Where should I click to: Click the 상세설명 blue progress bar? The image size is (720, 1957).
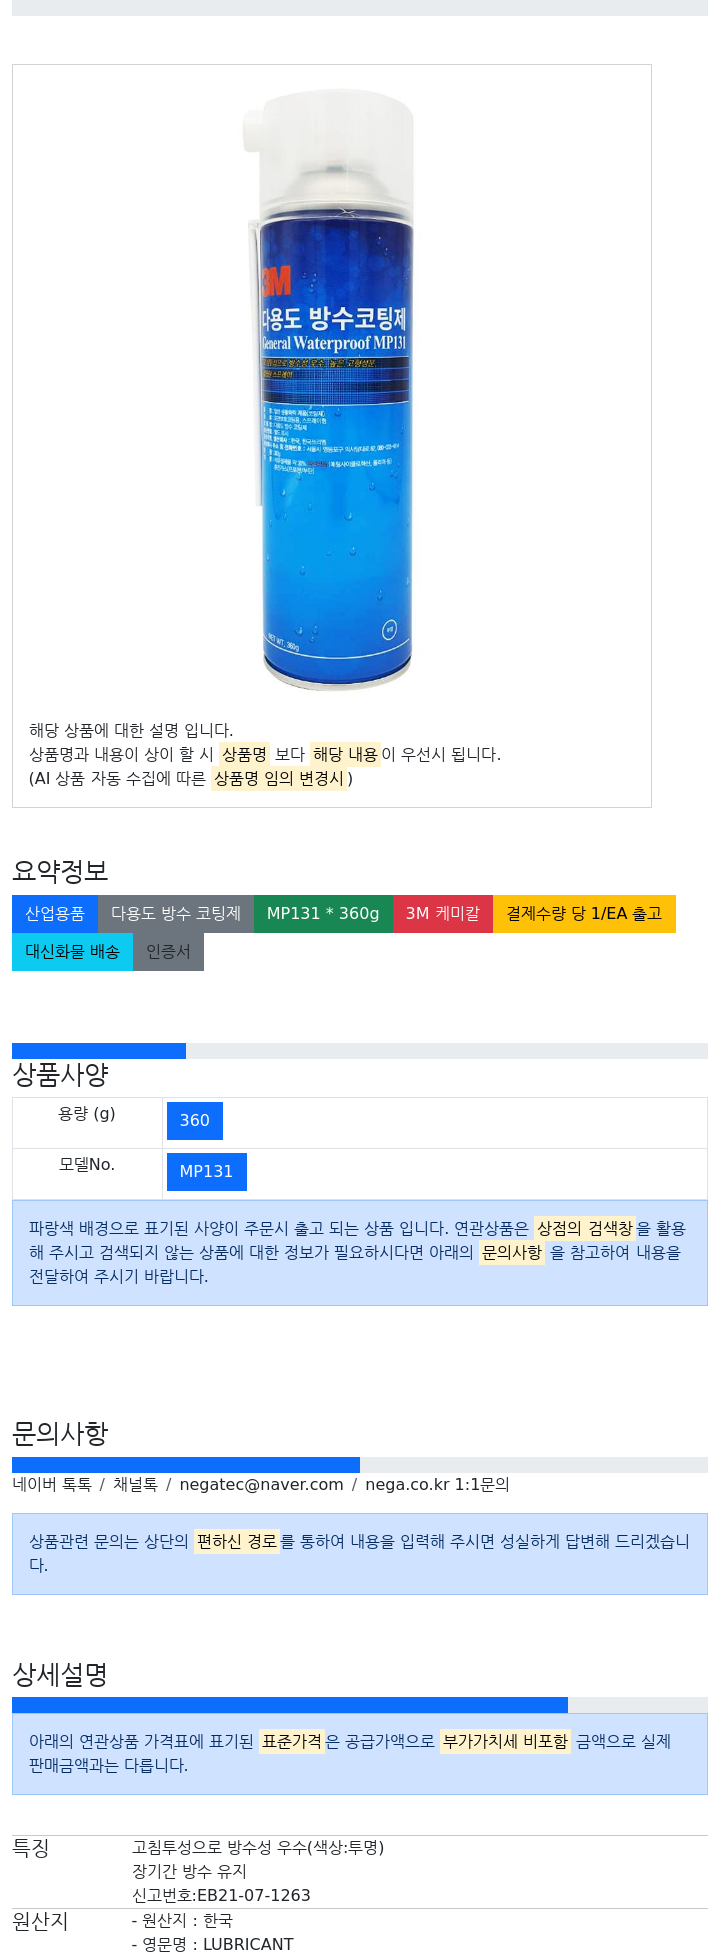[x=290, y=1705]
